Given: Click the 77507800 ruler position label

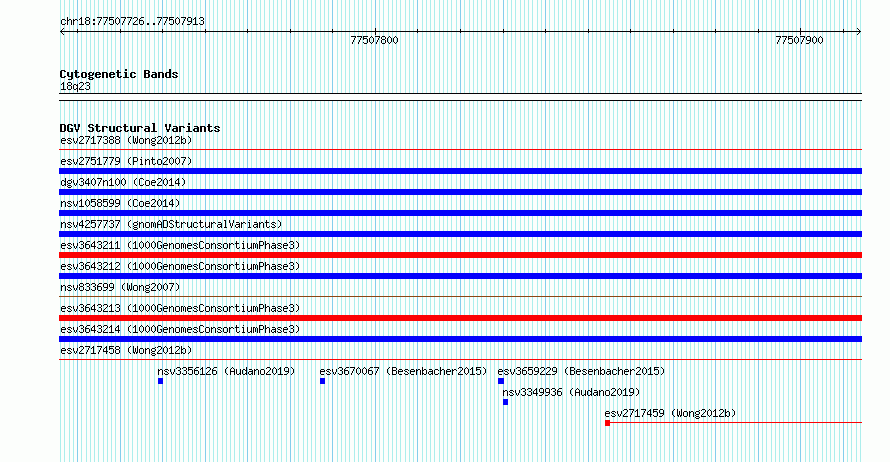Looking at the screenshot, I should pyautogui.click(x=375, y=40).
